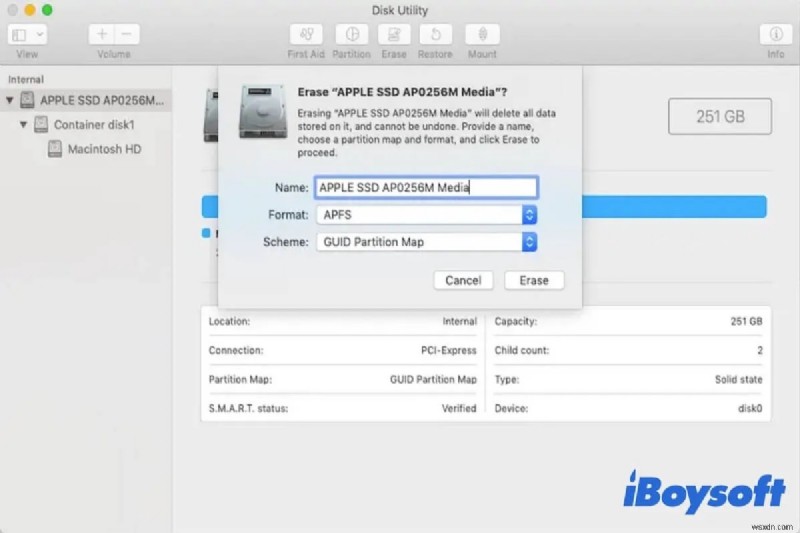Click the PCI-Express connection value
The height and width of the screenshot is (533, 800).
(448, 350)
